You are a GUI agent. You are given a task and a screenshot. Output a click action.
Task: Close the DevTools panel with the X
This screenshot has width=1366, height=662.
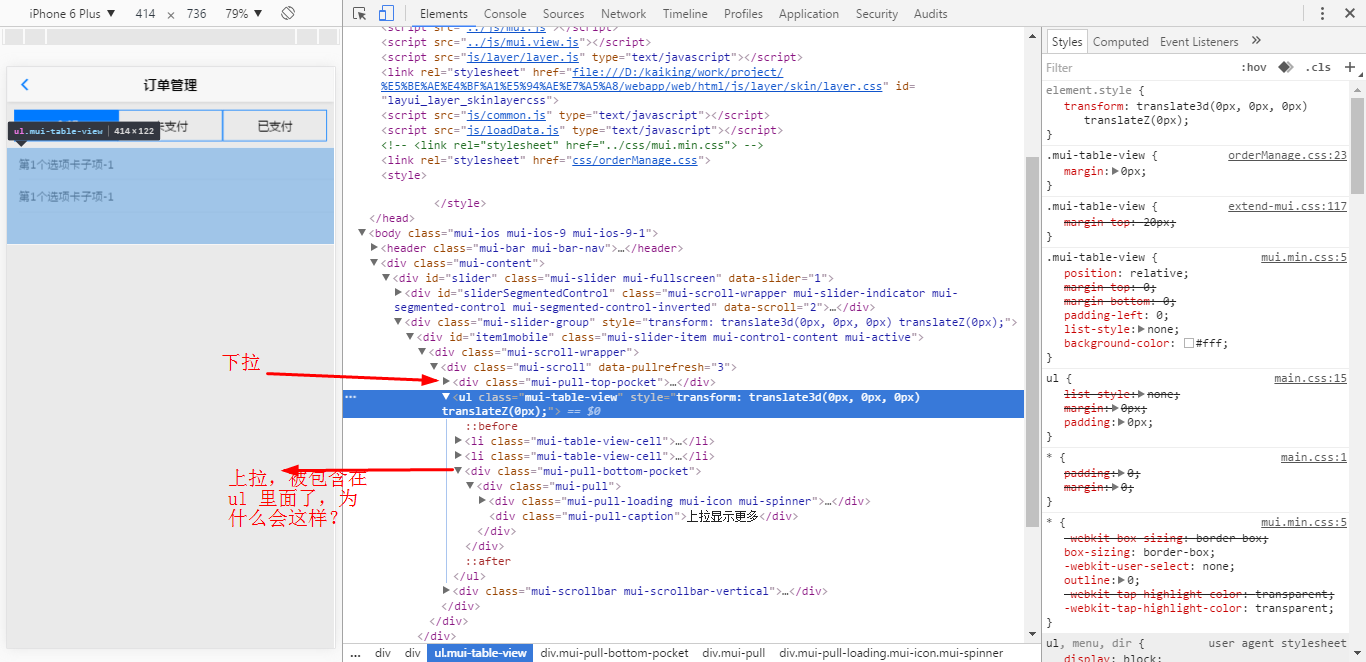(1349, 14)
